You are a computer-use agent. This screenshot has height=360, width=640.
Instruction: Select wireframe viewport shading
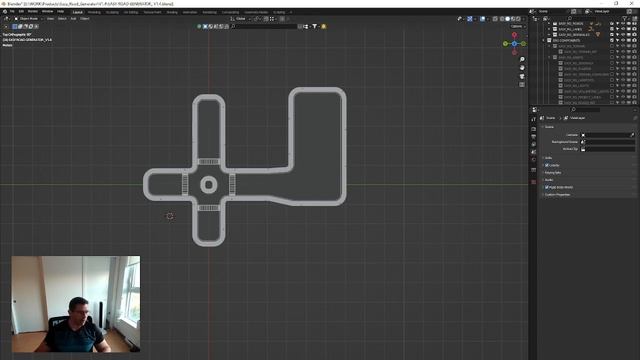502,19
